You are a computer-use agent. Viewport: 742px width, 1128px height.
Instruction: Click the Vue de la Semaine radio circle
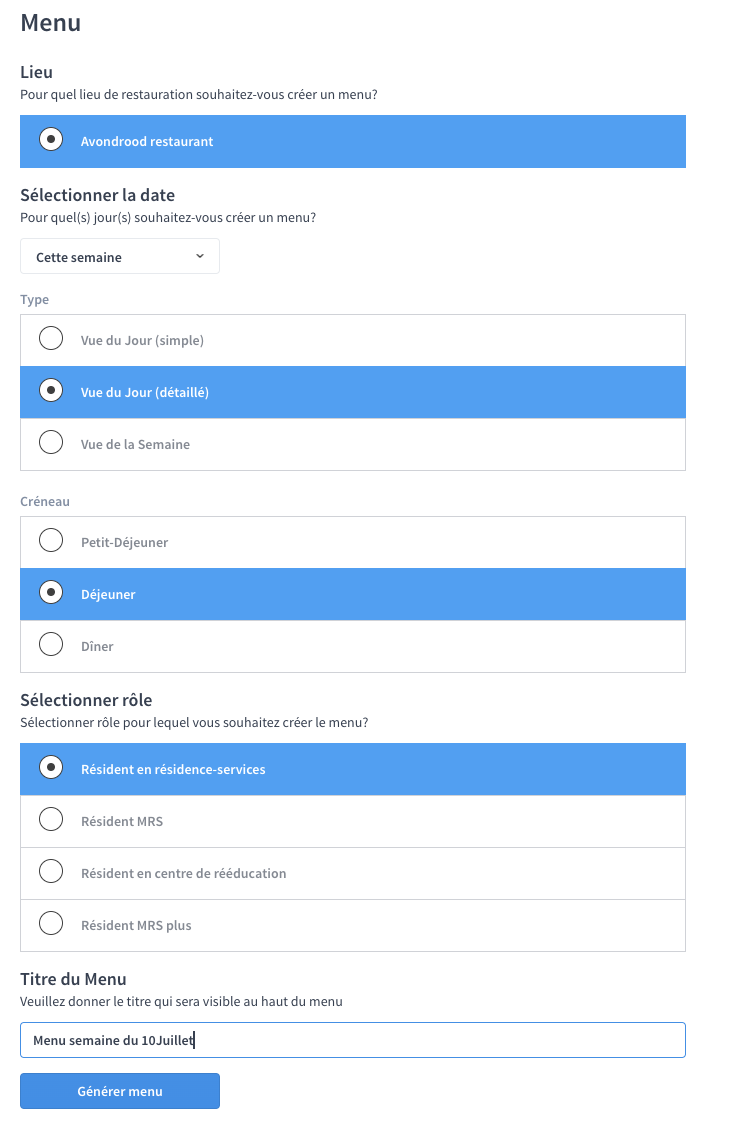pos(51,442)
